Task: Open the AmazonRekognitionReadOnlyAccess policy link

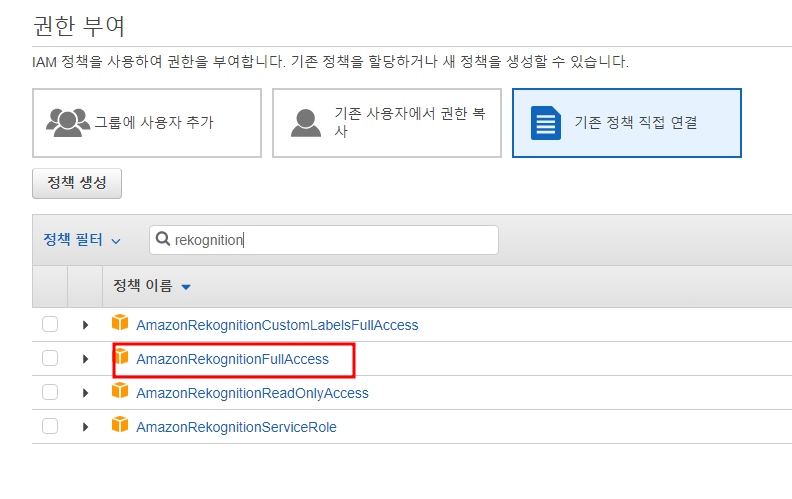Action: [x=253, y=393]
